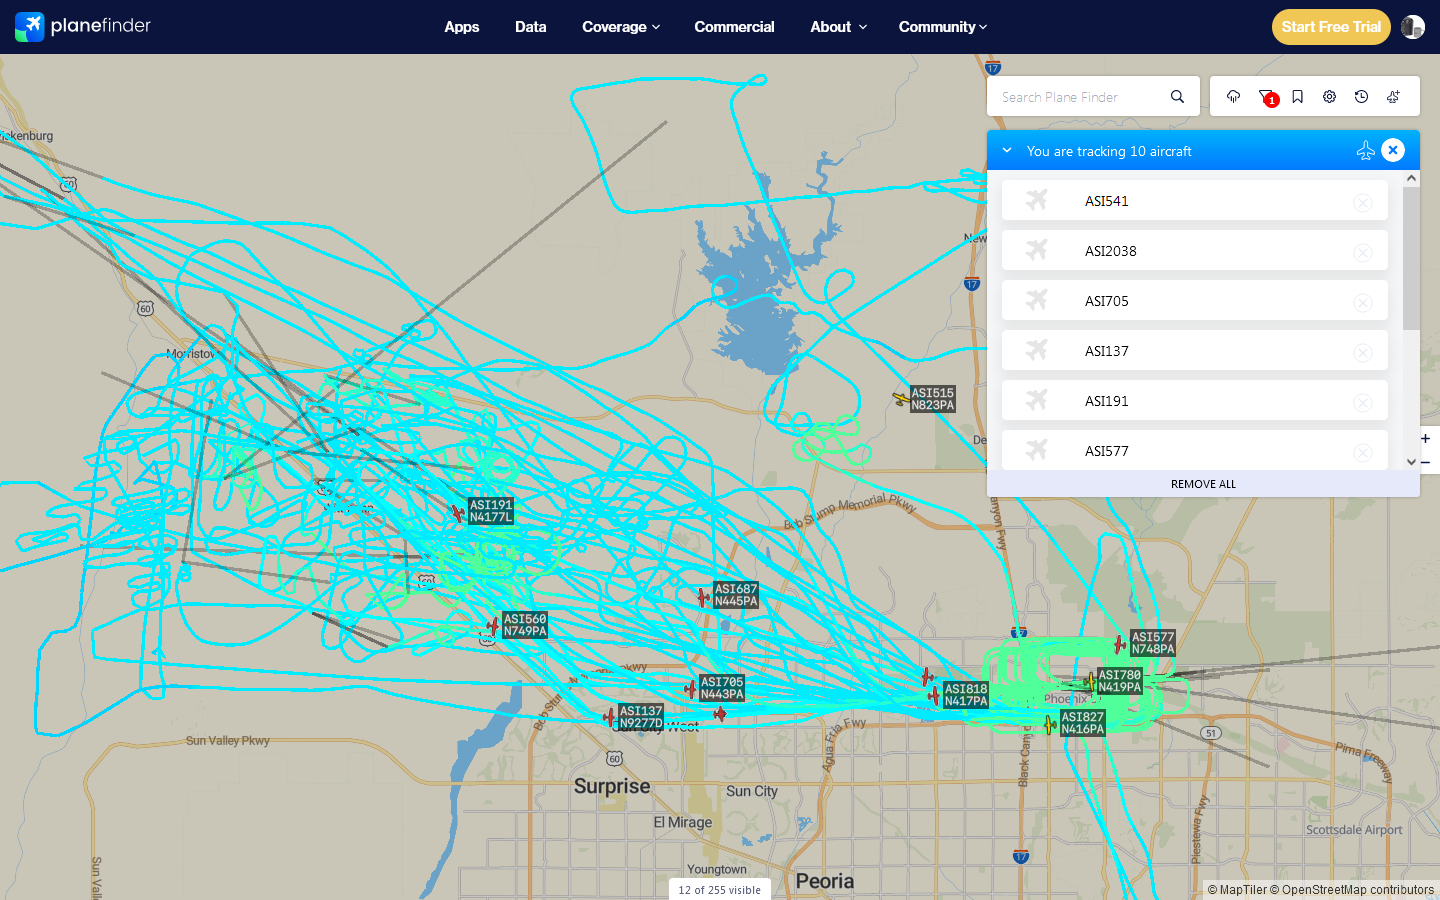Open the playback history clock icon

1361,97
